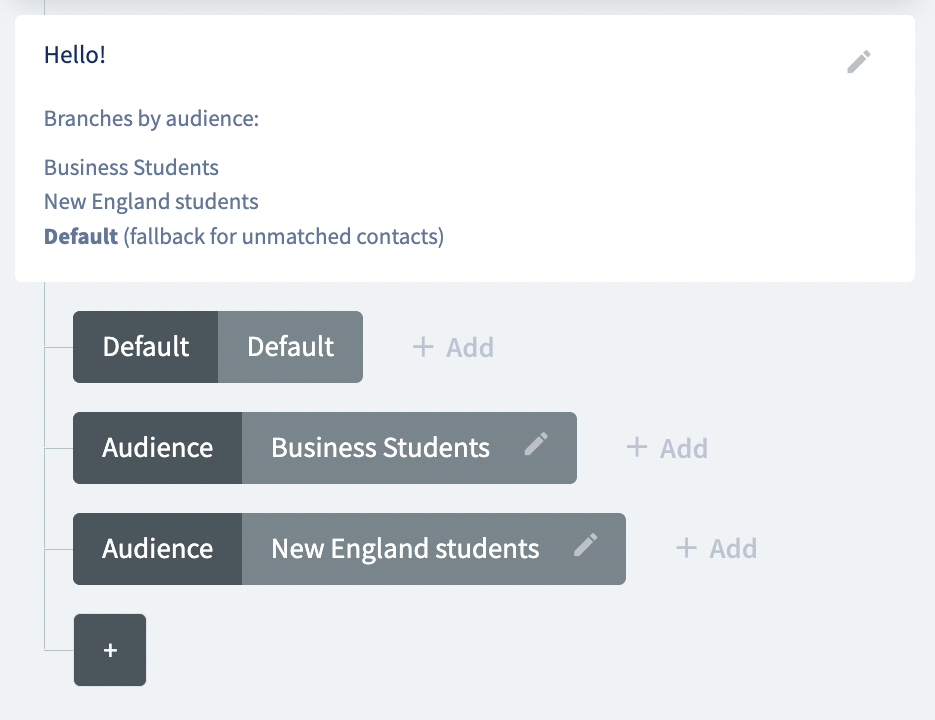Click pencil icon on New England students branch
935x720 pixels.
tap(586, 545)
